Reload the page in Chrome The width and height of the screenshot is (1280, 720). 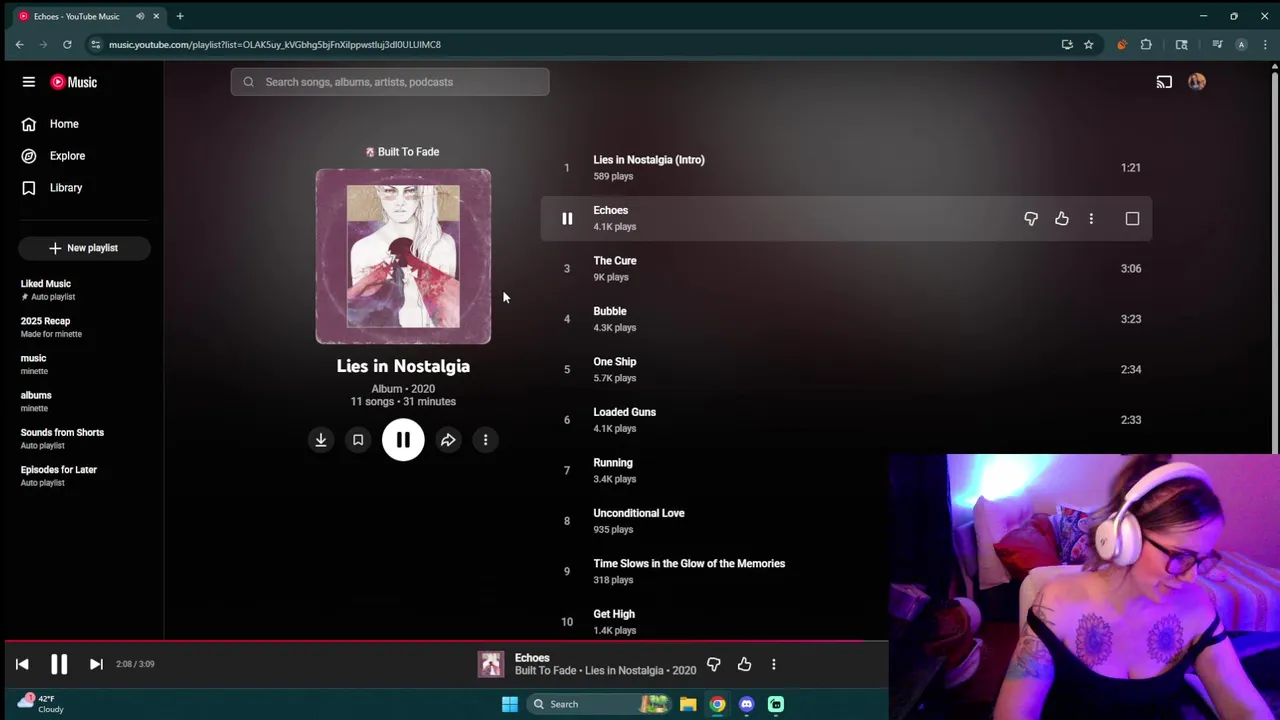[67, 44]
